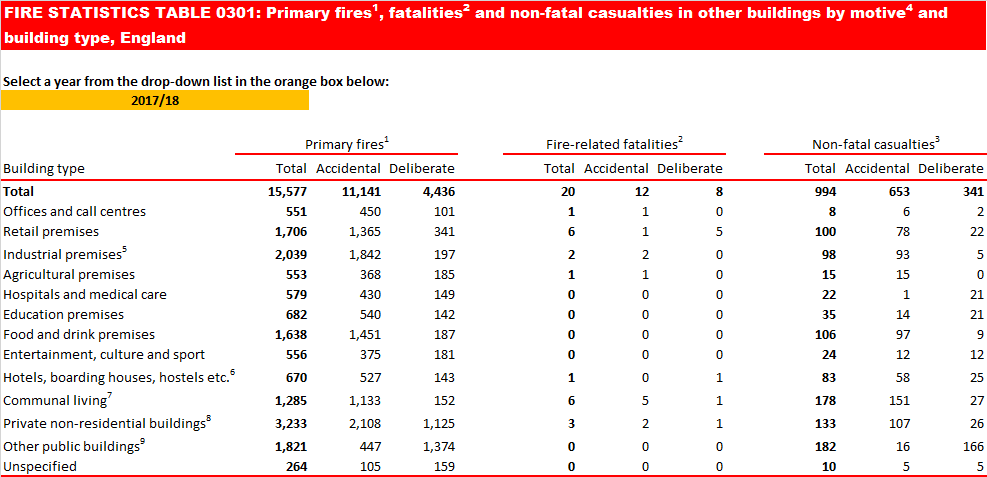Select 'Other public buildings' row label

[x=74, y=446]
